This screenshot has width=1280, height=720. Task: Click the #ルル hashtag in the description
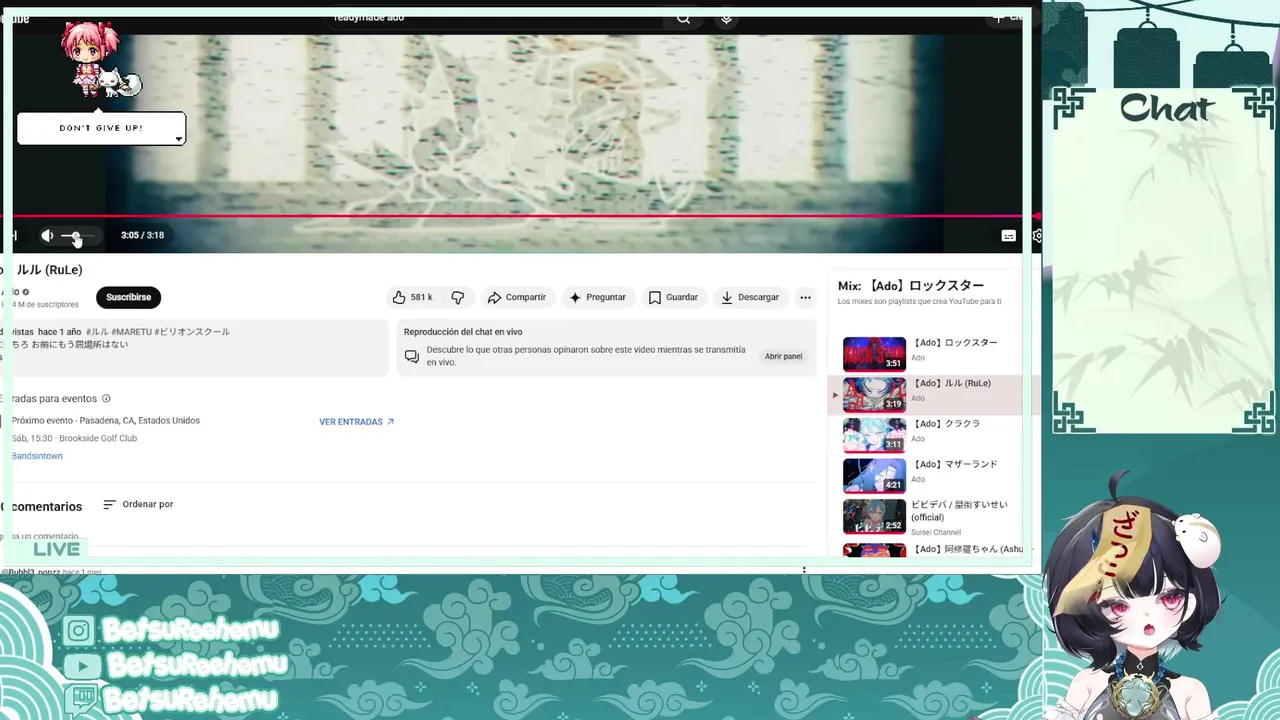[x=97, y=332]
